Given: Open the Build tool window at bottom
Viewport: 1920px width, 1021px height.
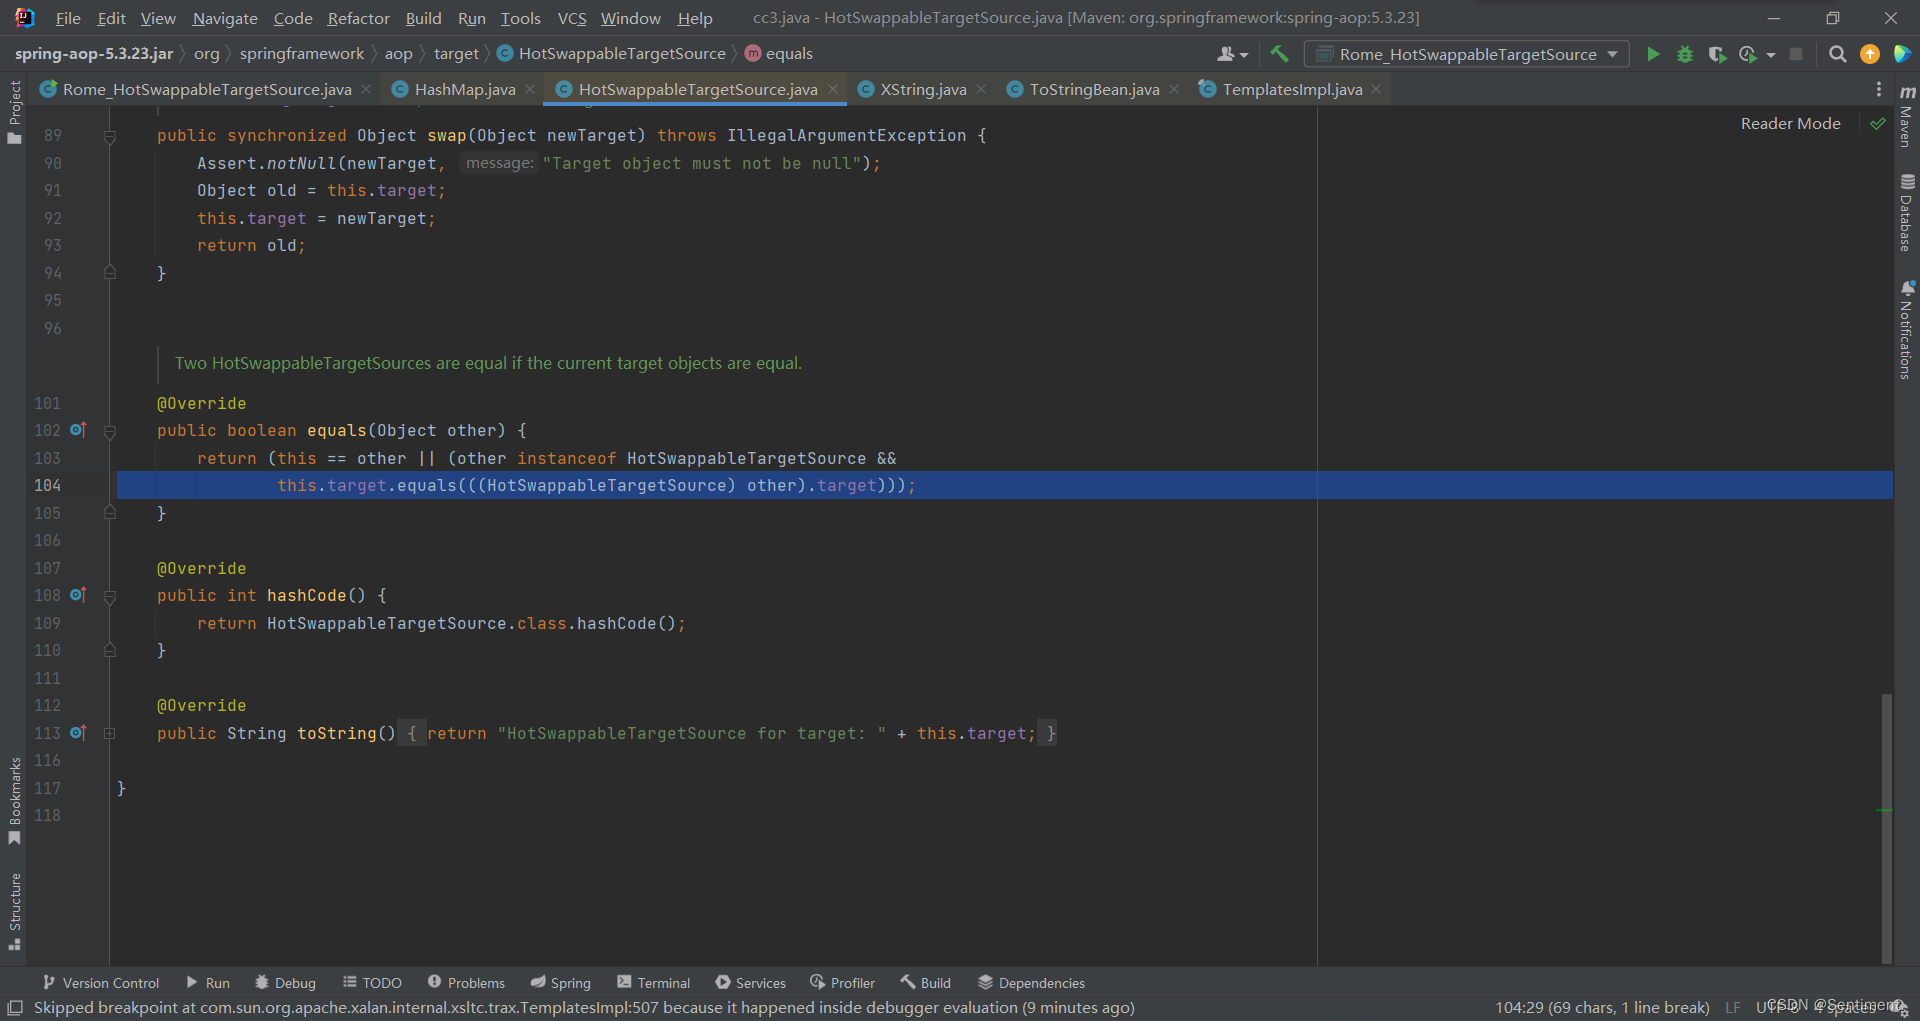Looking at the screenshot, I should [925, 983].
